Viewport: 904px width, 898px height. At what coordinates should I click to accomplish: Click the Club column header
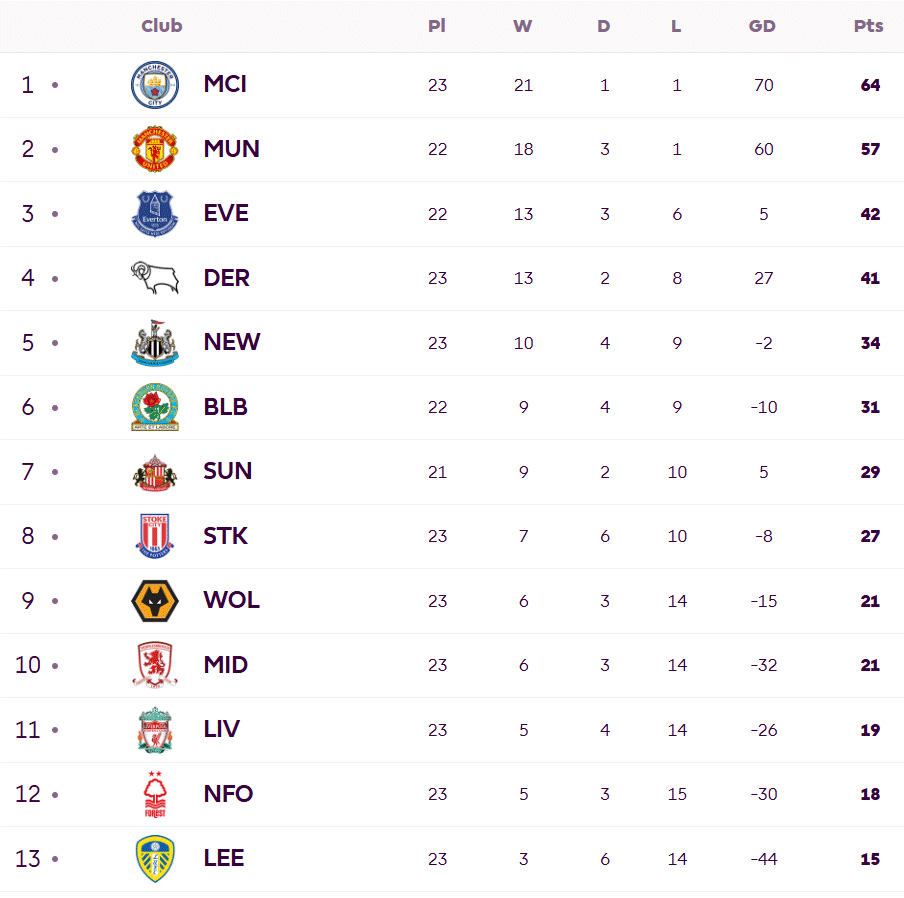(x=162, y=26)
